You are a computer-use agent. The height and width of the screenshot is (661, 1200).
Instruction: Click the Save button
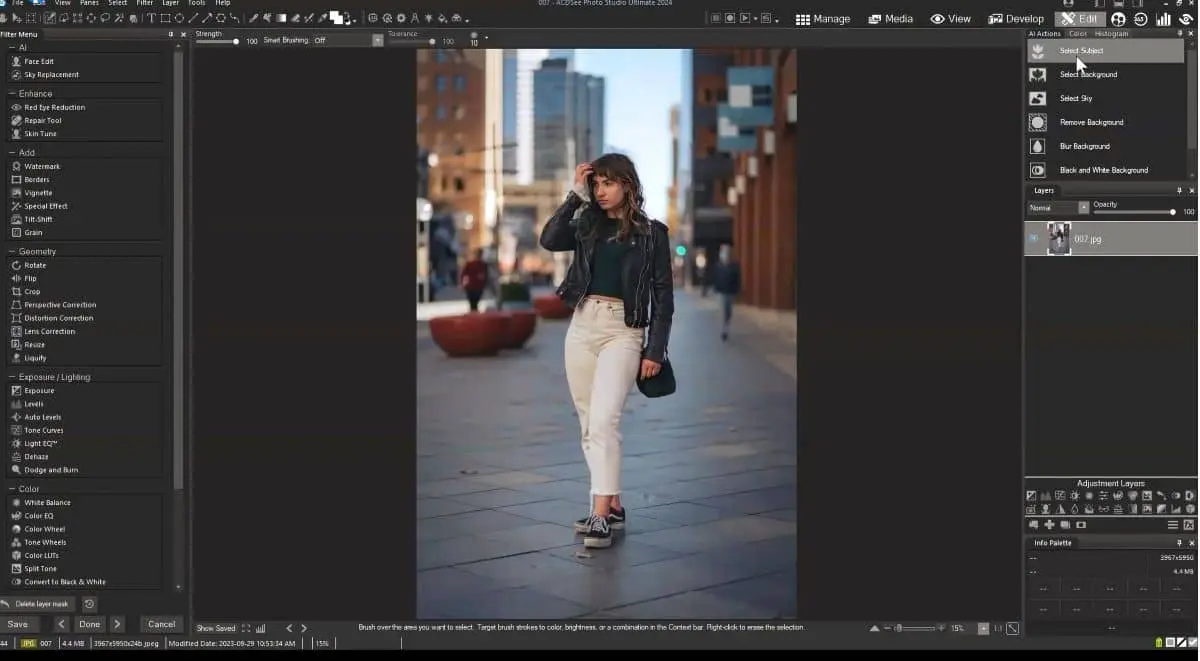[x=18, y=624]
